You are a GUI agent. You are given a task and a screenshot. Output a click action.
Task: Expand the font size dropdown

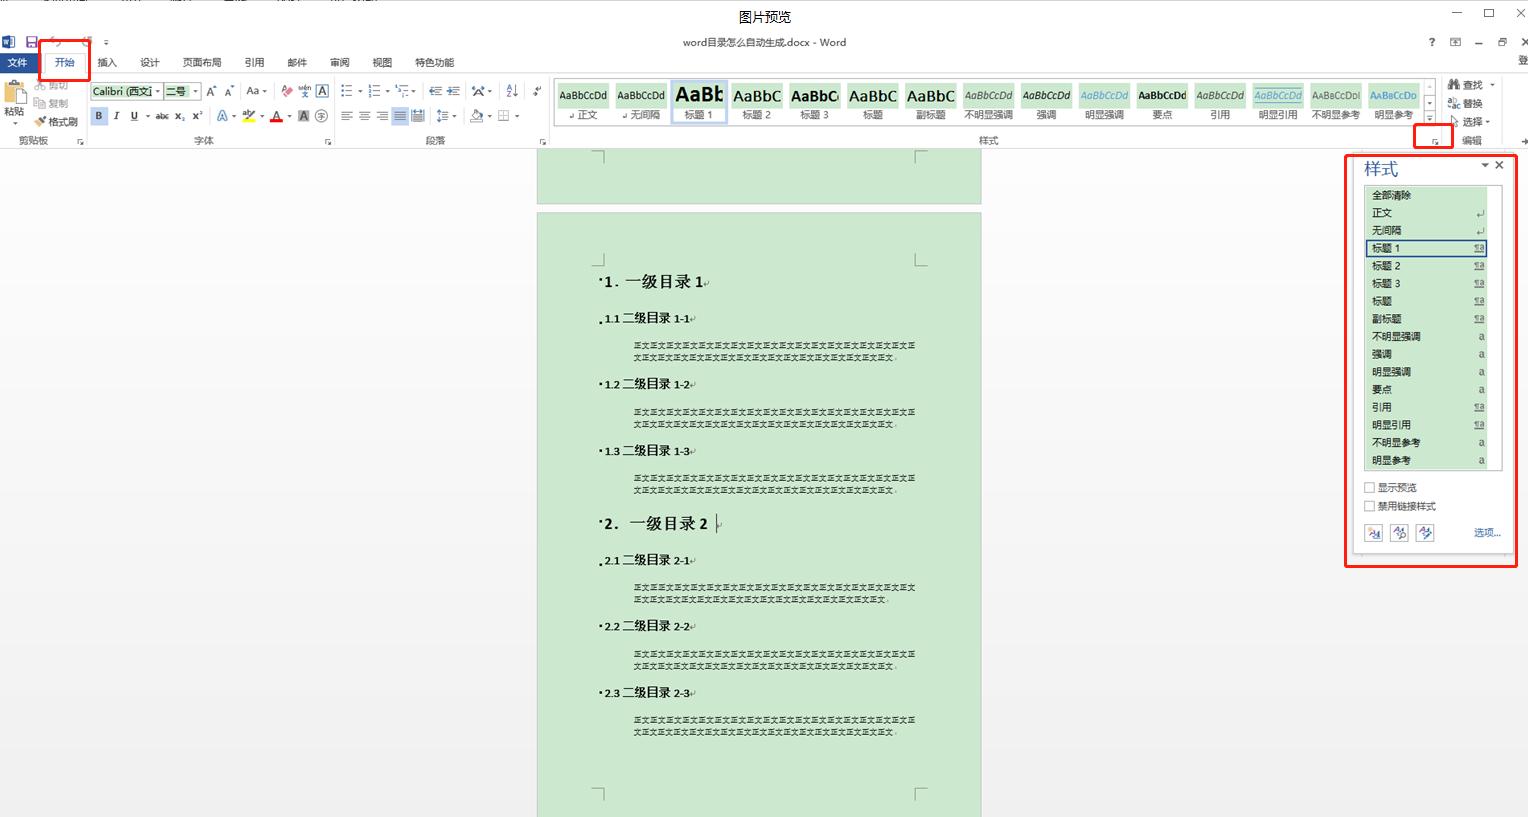coord(194,90)
